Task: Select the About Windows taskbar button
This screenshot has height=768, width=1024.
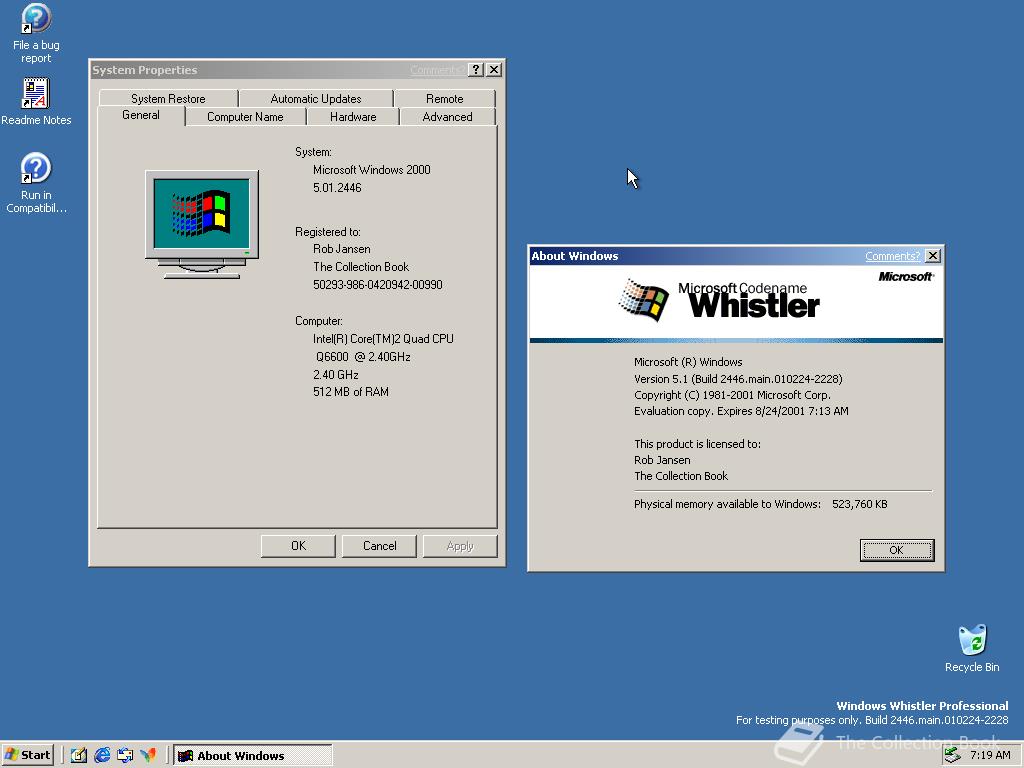Action: (253, 756)
